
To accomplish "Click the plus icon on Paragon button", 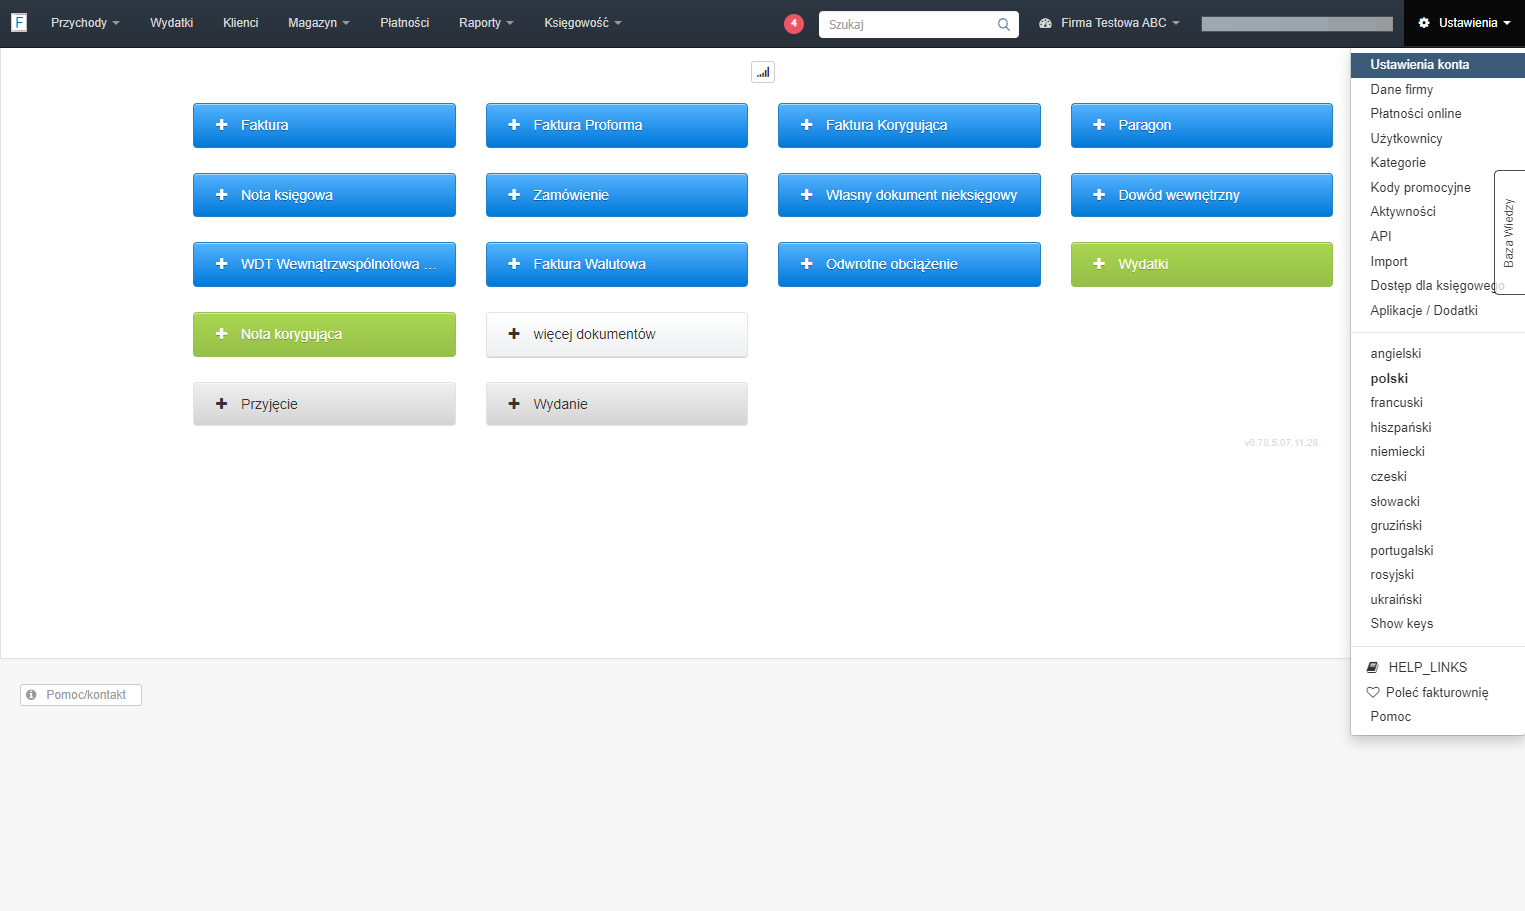I will 1099,125.
